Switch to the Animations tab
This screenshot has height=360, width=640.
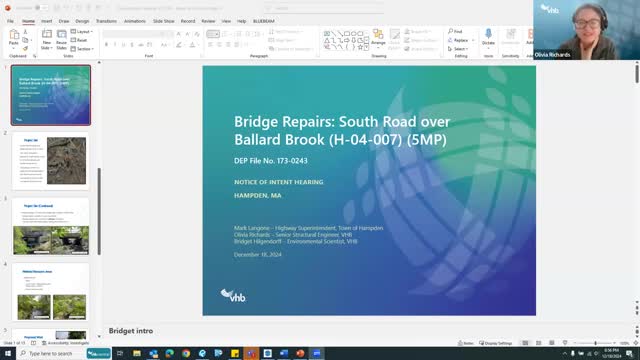pos(135,21)
